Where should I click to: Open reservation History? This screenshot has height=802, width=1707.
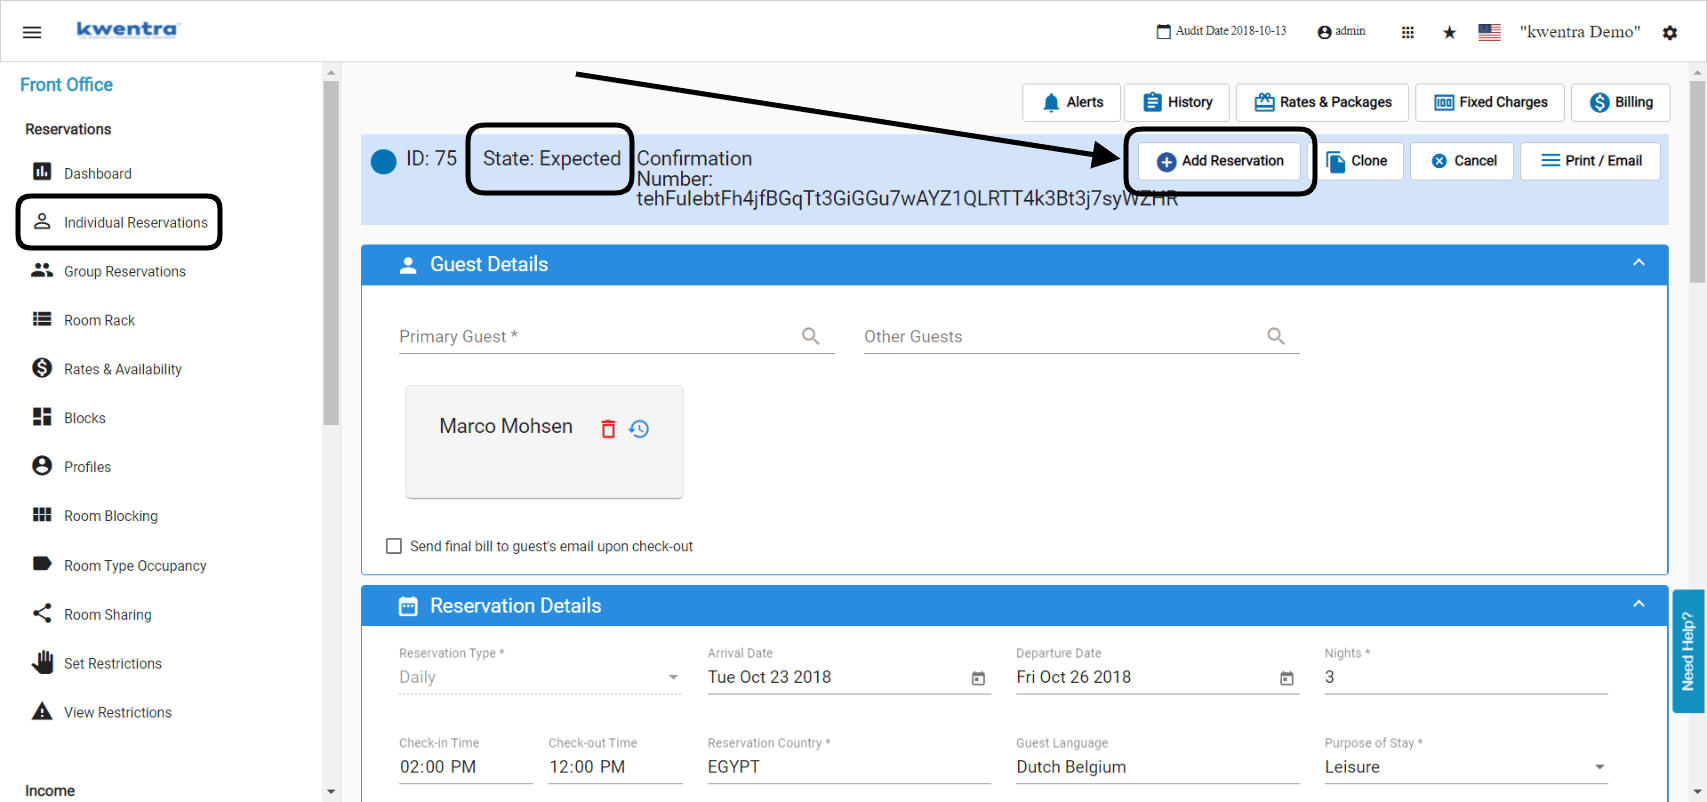(1178, 102)
